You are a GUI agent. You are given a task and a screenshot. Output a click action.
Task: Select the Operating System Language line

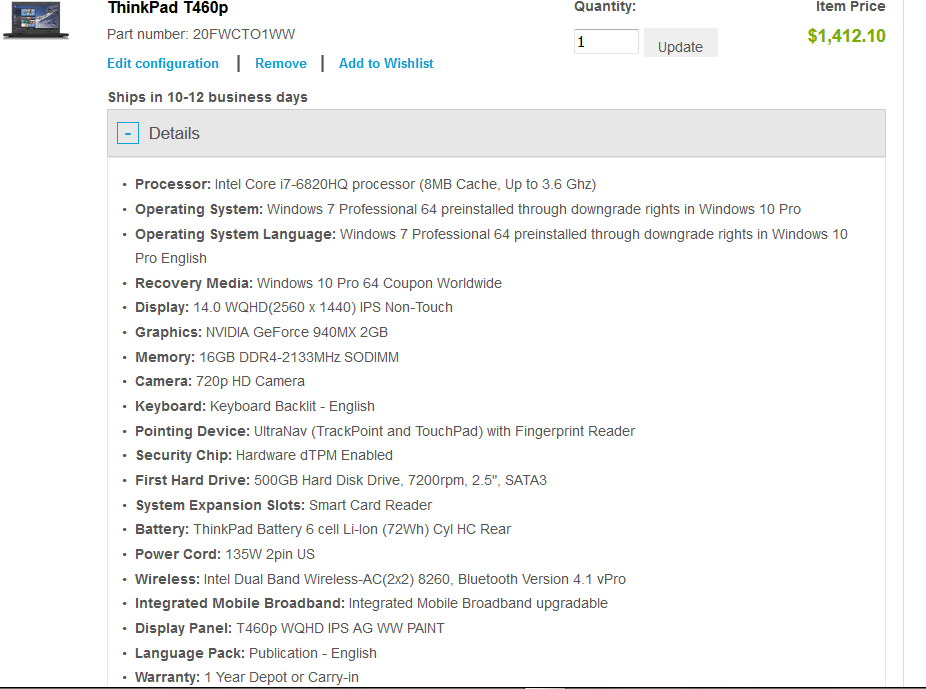click(x=491, y=246)
